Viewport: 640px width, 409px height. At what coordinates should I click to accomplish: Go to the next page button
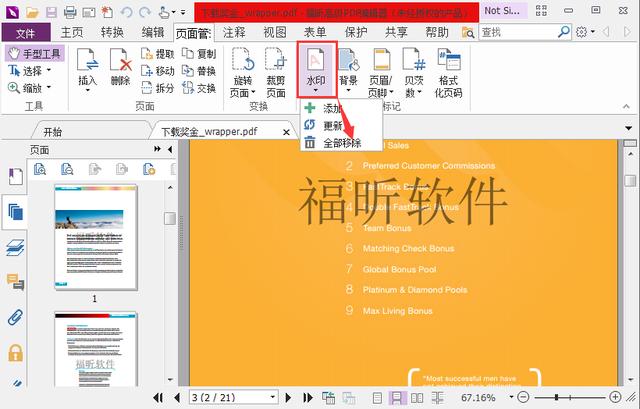point(289,397)
